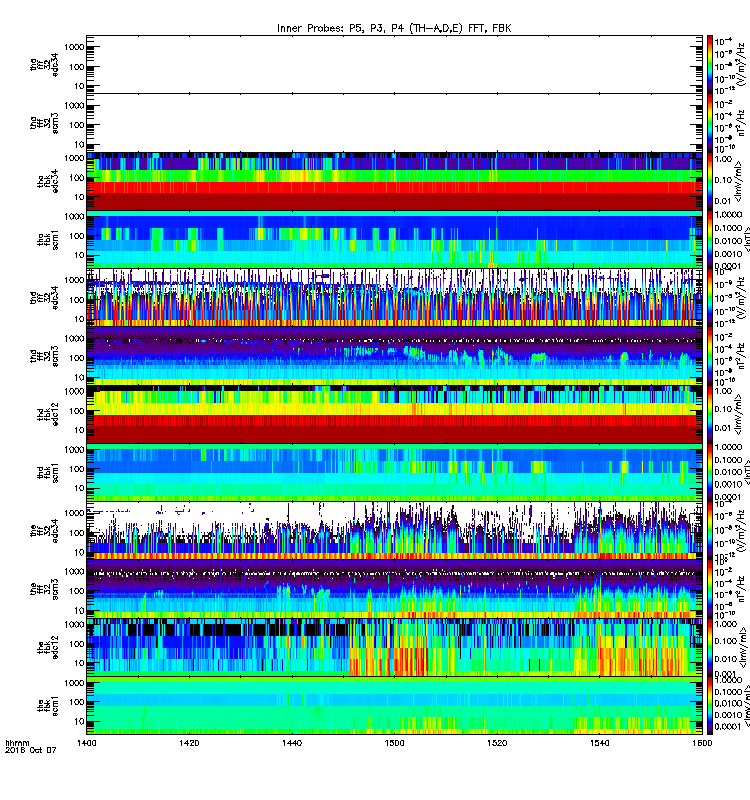Click the color bar beside the fbk scm1 panel
Image resolution: width=750 pixels, height=800 pixels.
710,706
